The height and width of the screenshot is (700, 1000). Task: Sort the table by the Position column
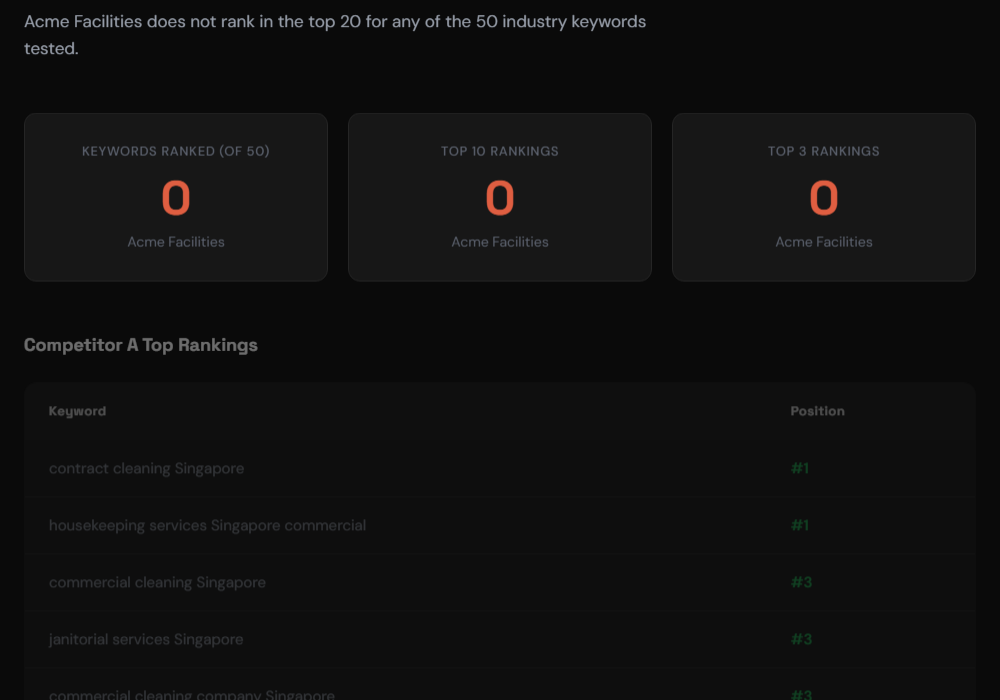click(x=818, y=410)
